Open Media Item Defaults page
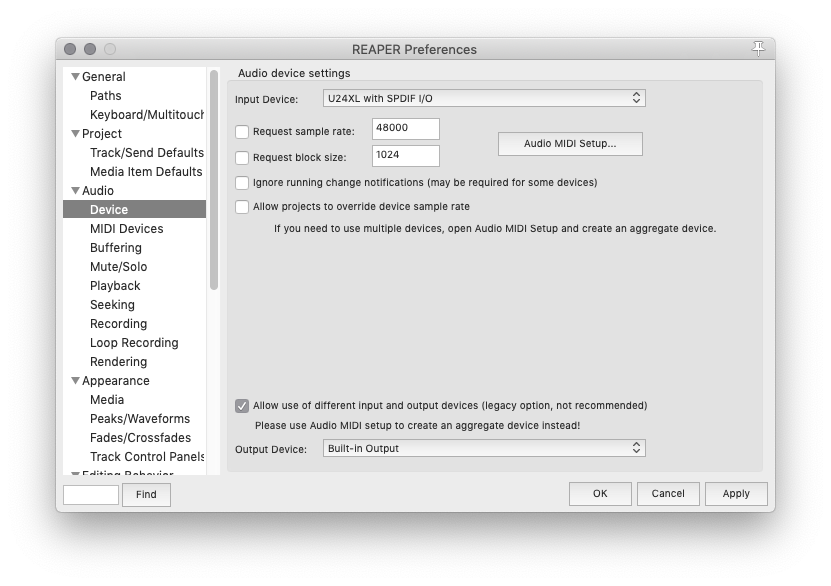 point(146,172)
